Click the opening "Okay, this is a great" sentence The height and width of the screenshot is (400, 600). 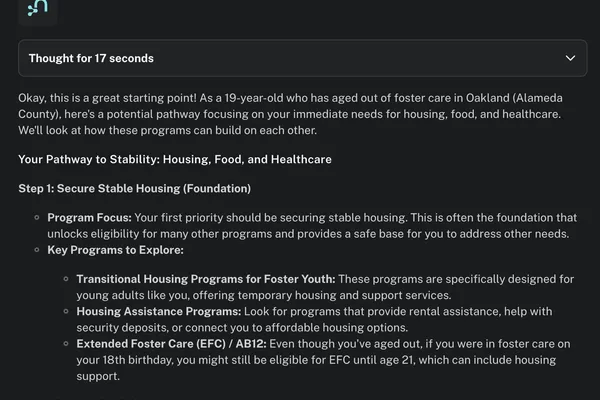coord(107,98)
